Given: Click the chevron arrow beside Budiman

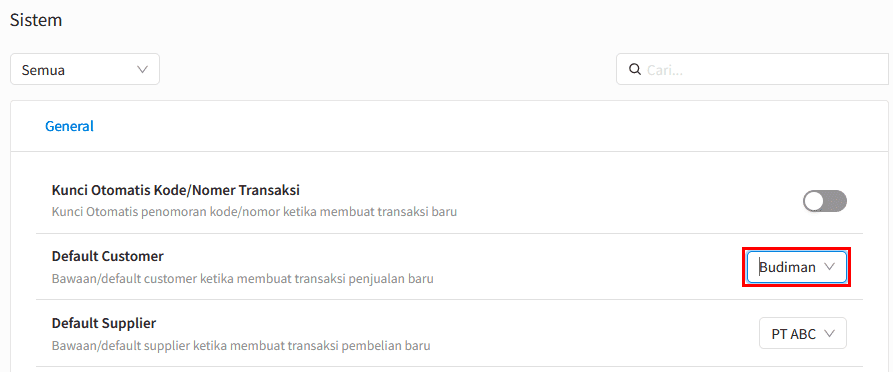Looking at the screenshot, I should pos(829,267).
